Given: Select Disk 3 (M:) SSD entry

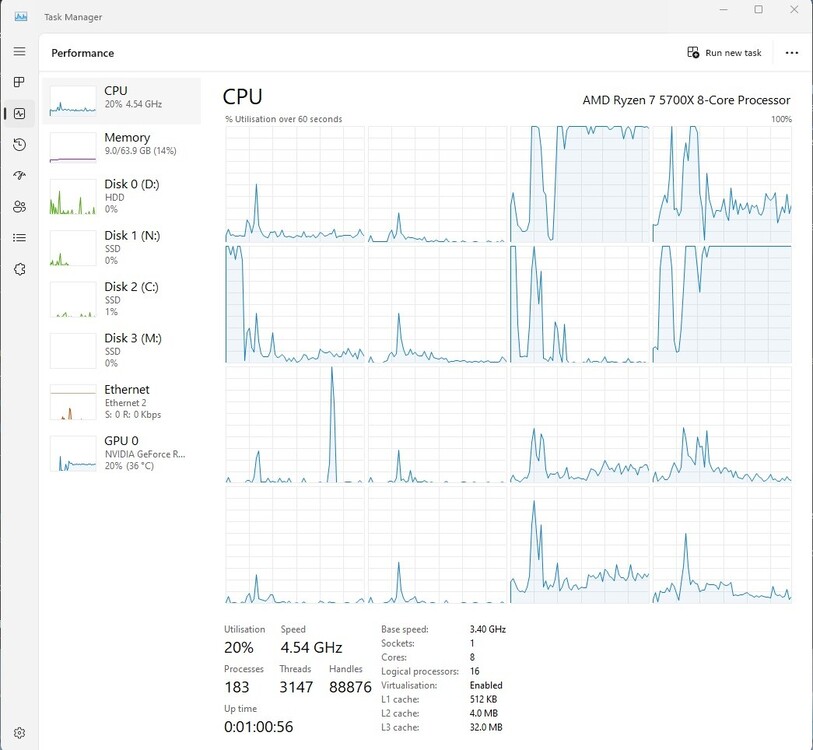Looking at the screenshot, I should (122, 351).
